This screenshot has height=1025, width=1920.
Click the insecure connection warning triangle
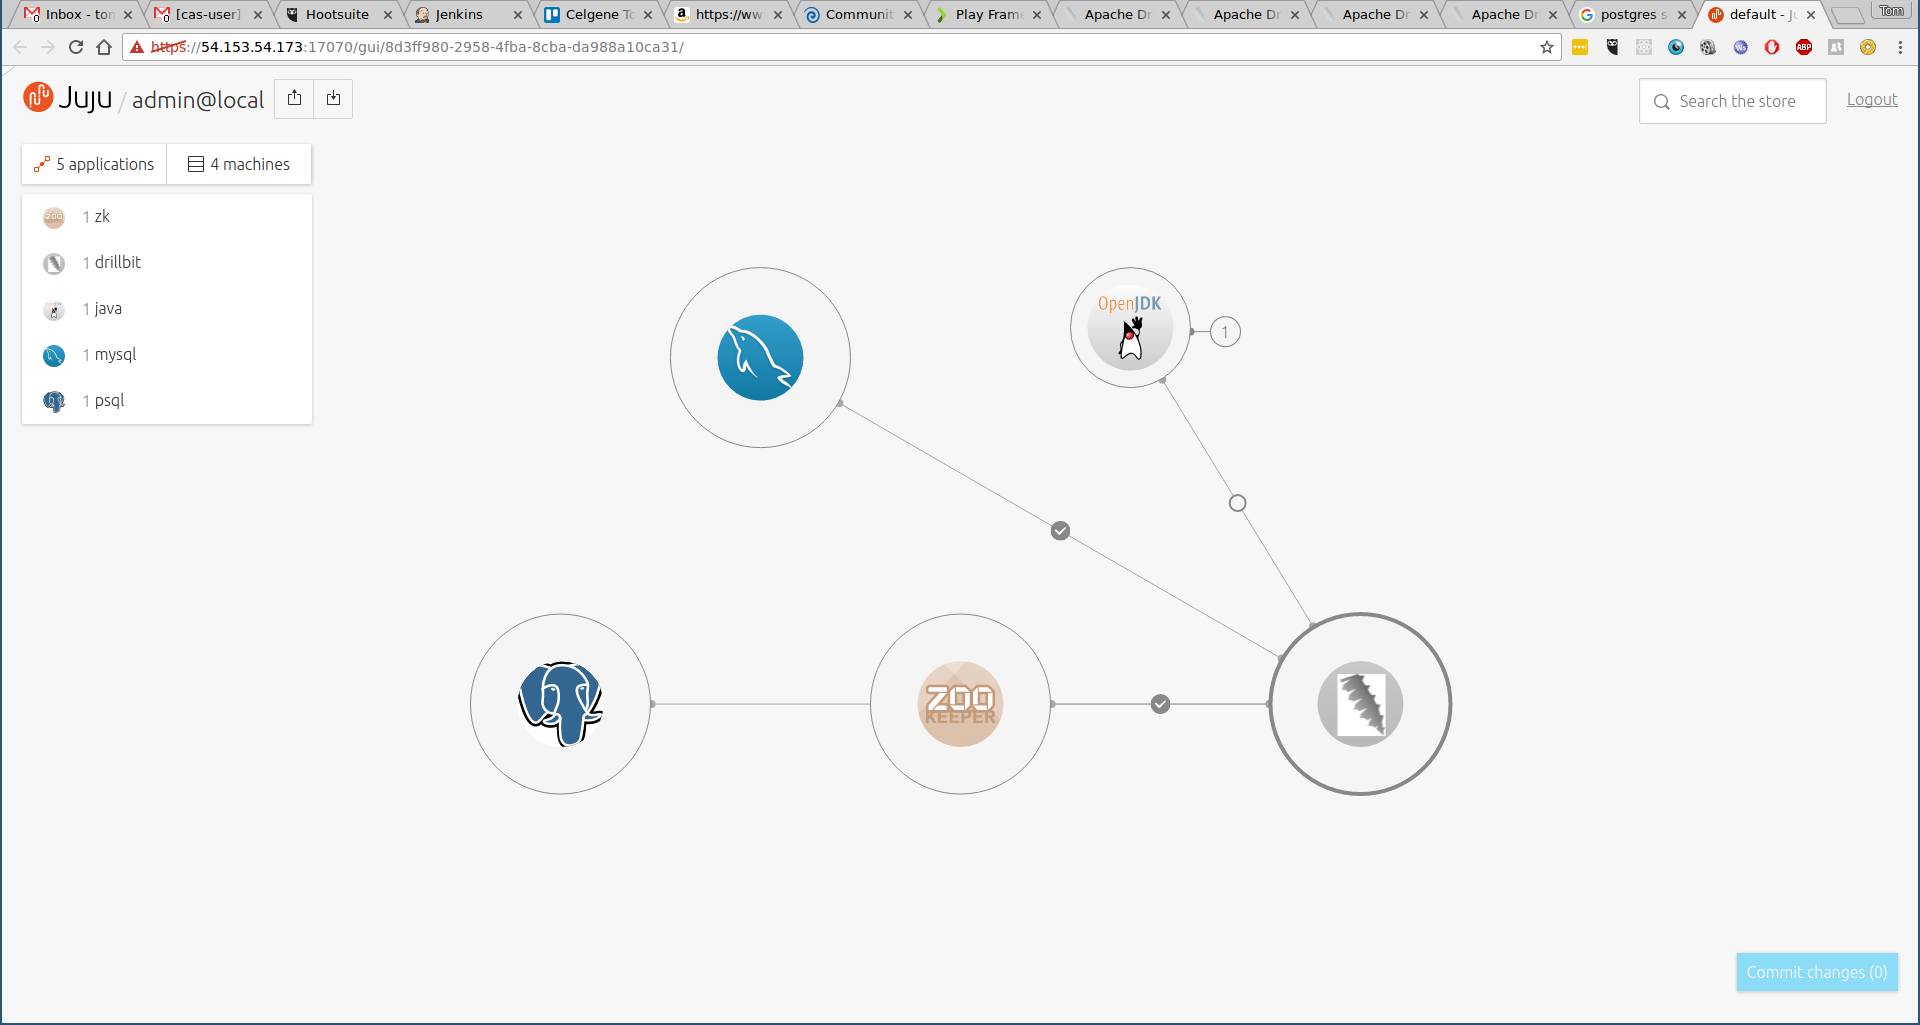[137, 47]
